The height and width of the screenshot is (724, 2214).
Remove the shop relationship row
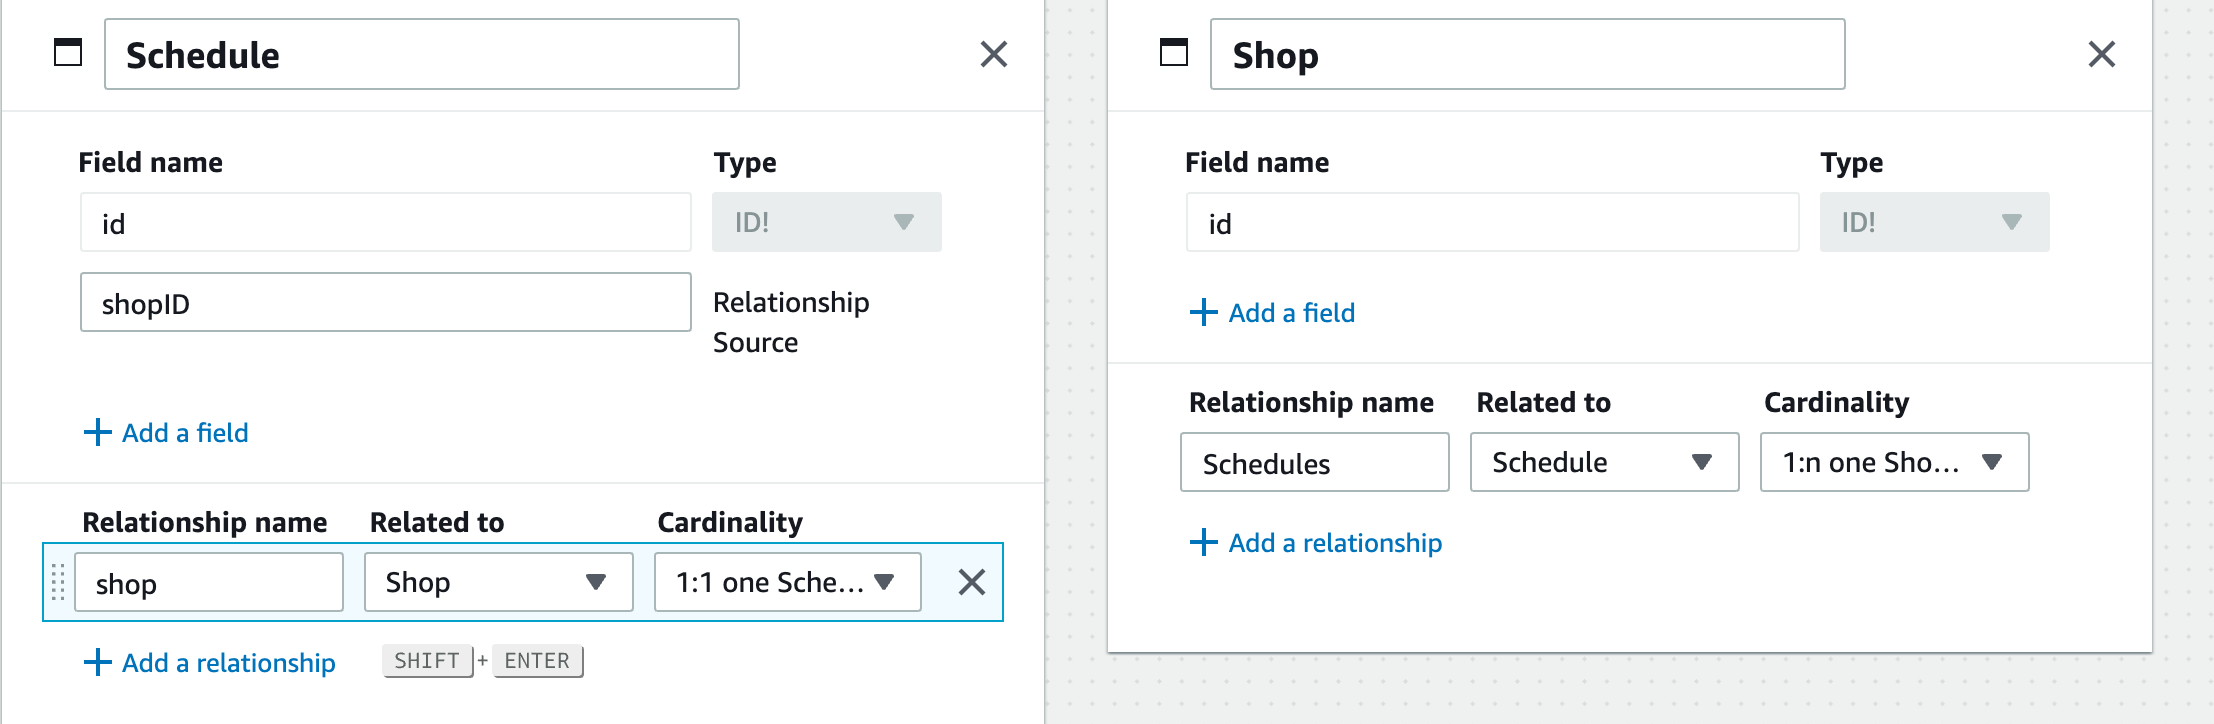tap(971, 582)
